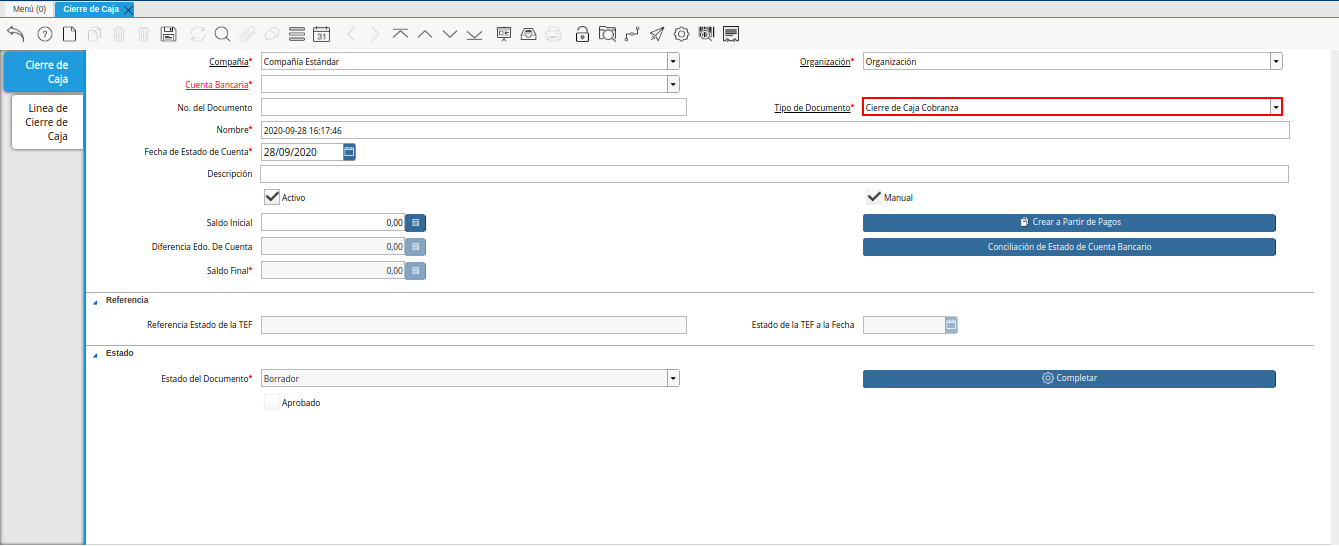Collapse the Referencia section

coord(96,301)
